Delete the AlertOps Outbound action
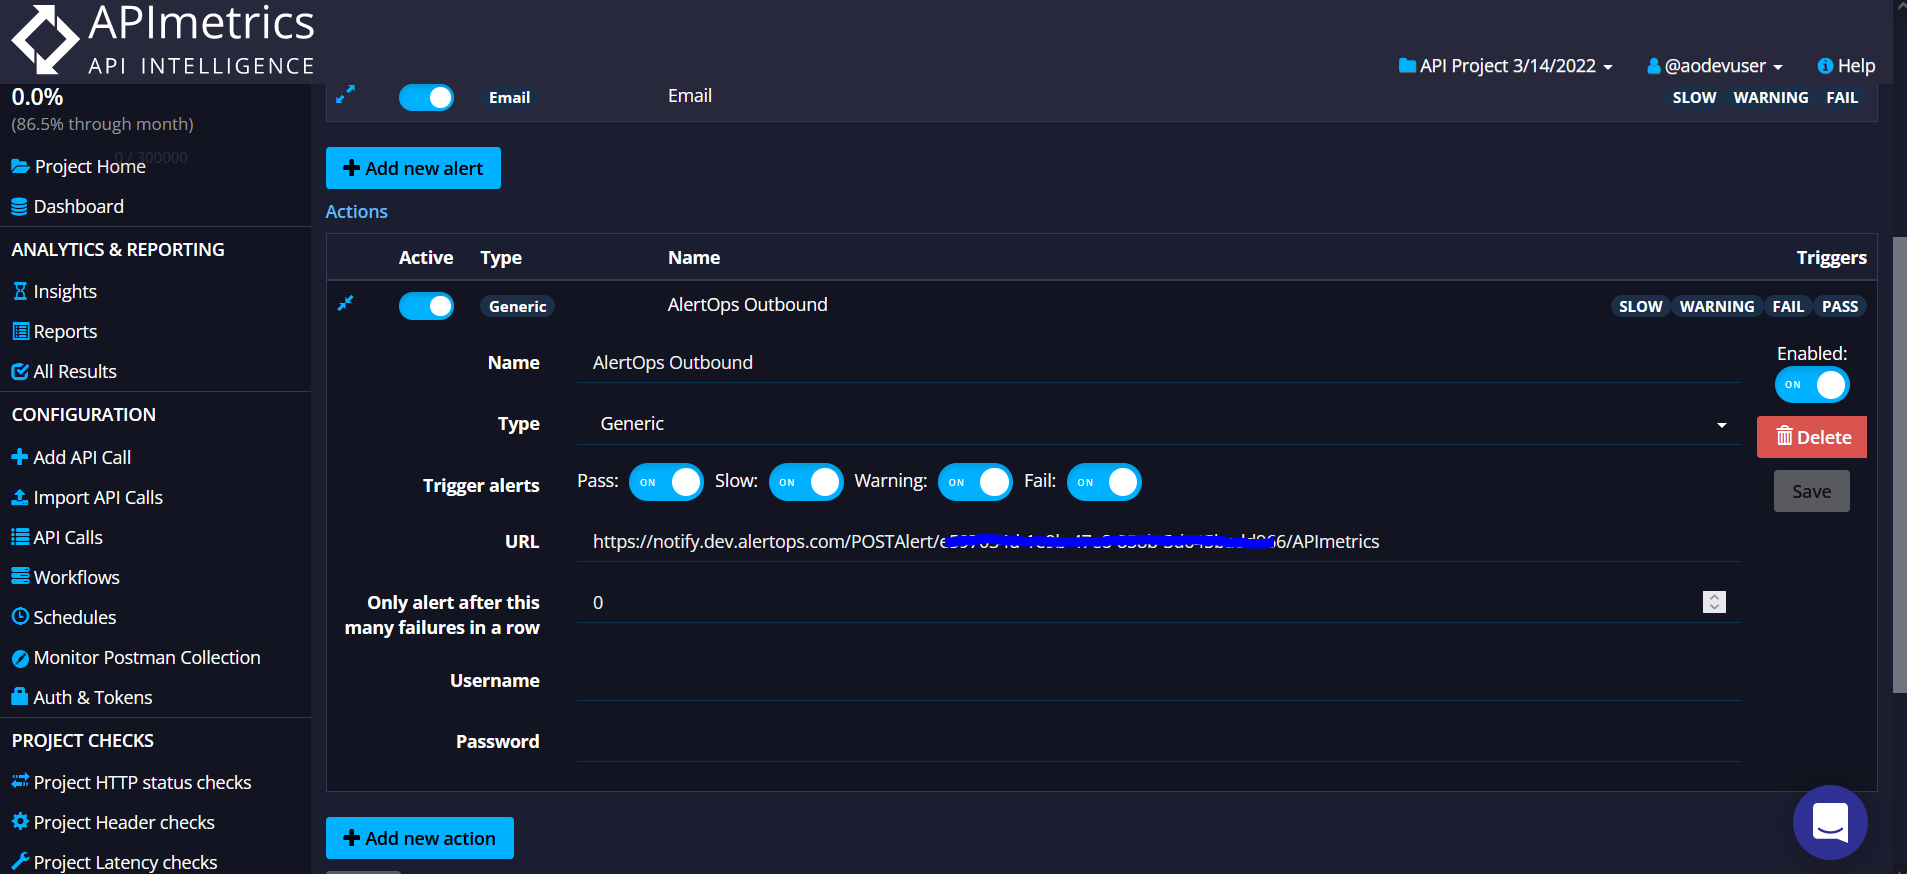 (1811, 437)
